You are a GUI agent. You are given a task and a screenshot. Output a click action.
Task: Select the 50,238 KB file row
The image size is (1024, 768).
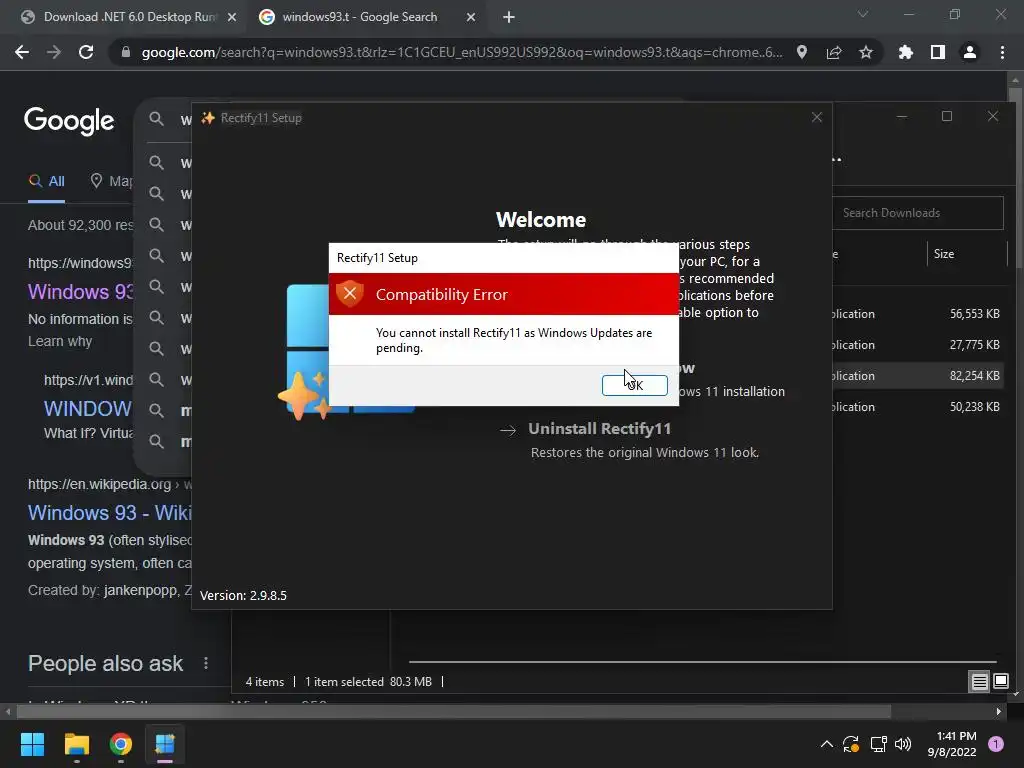(x=918, y=406)
